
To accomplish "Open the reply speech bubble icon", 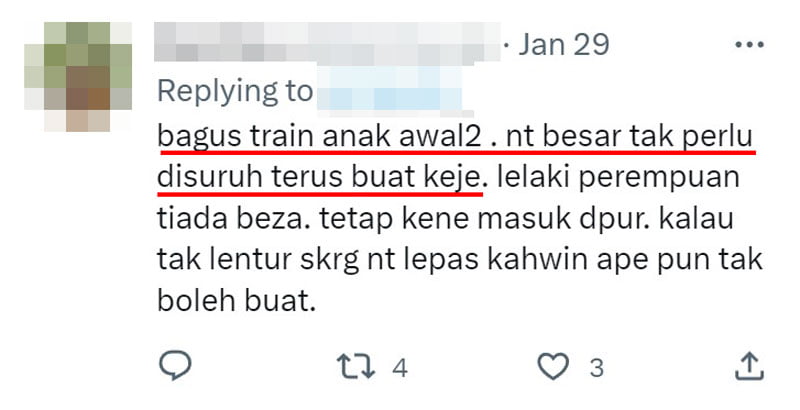I will click(x=175, y=366).
